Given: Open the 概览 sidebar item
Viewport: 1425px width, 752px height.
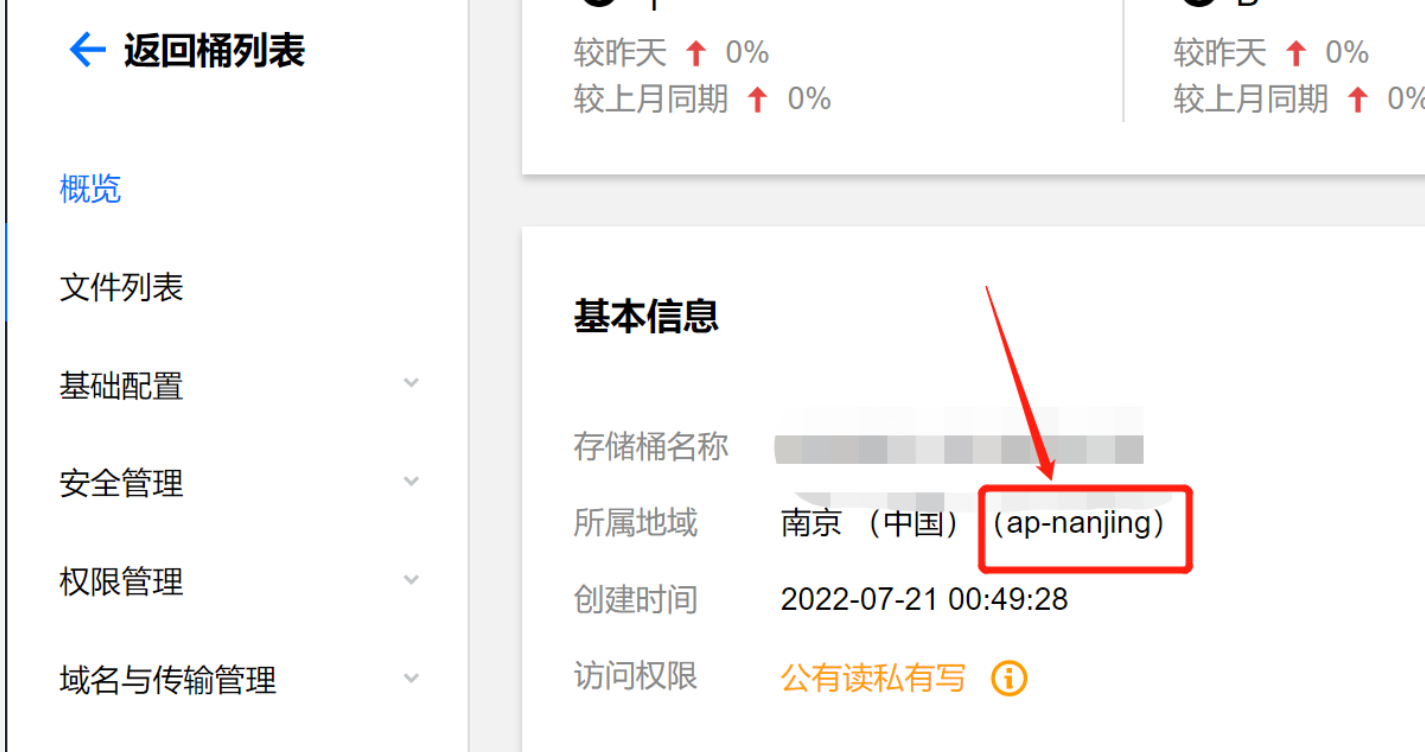Looking at the screenshot, I should click(x=90, y=188).
